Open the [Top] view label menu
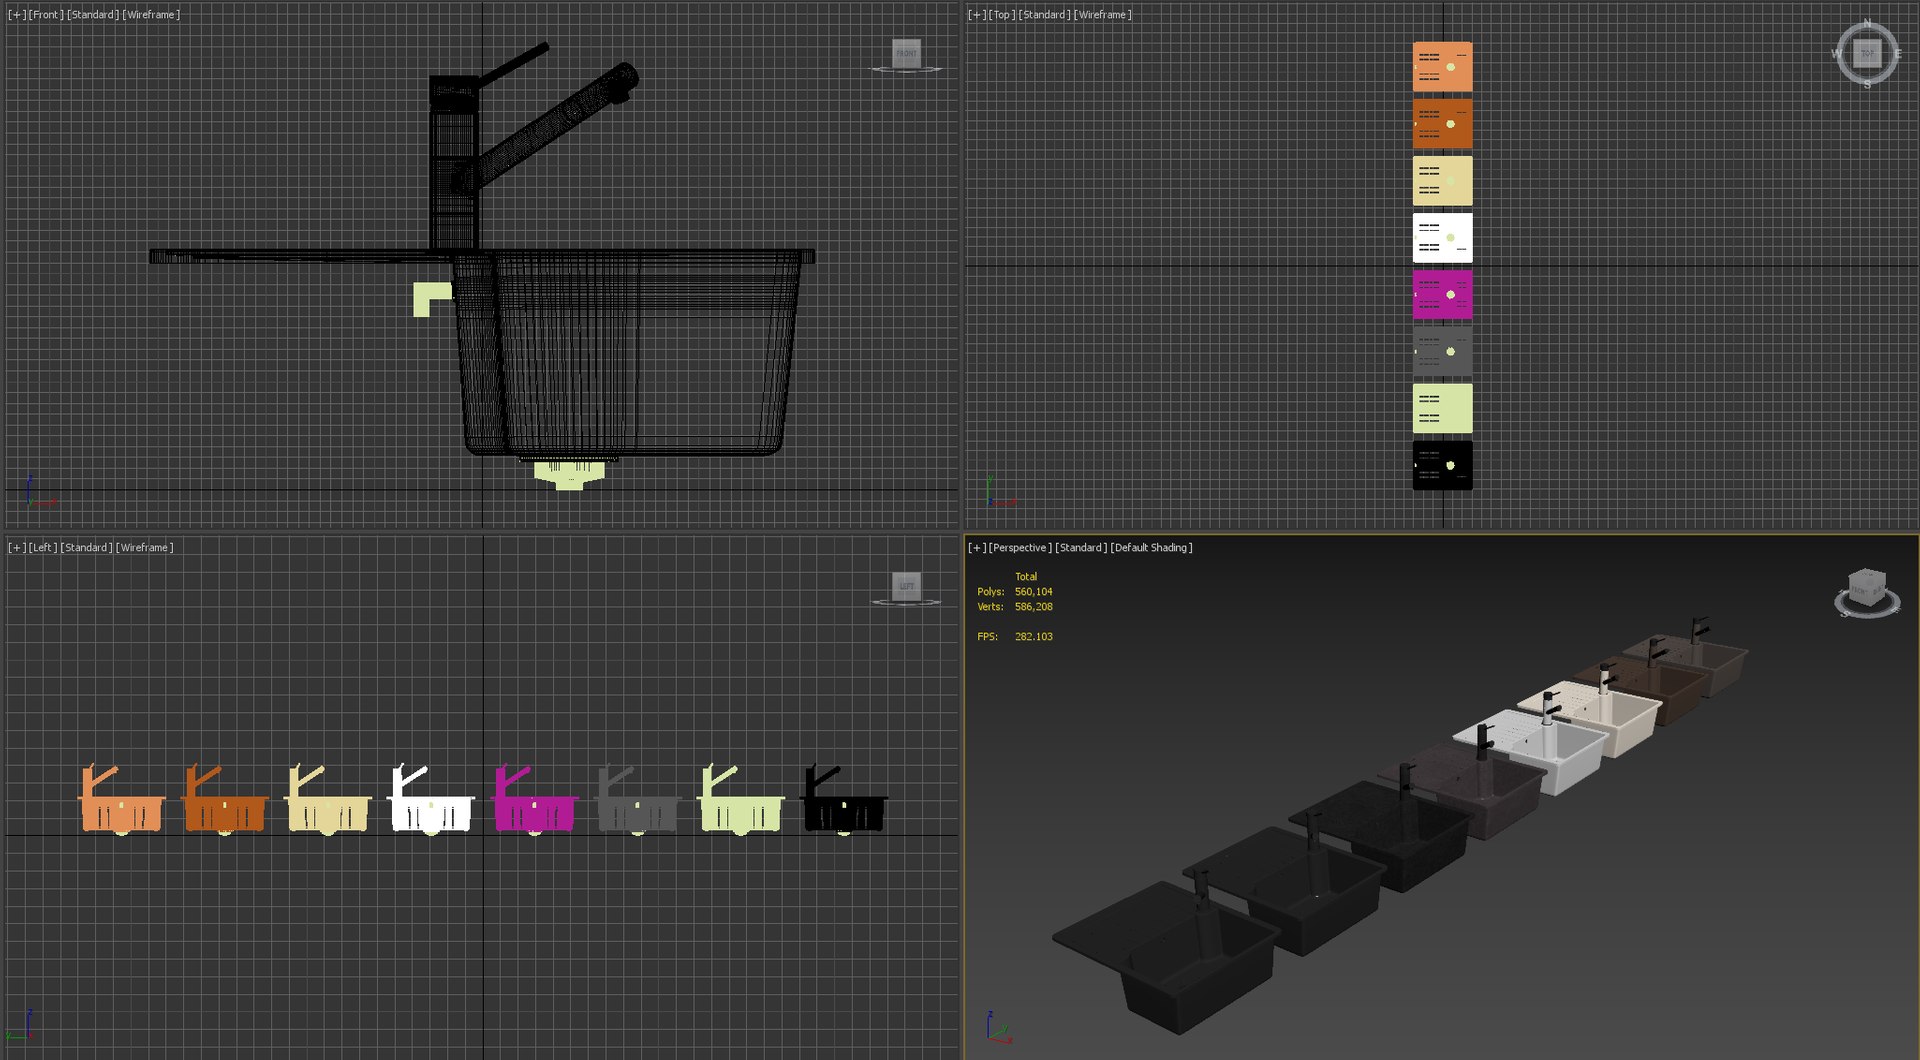The image size is (1920, 1060). pos(1002,15)
